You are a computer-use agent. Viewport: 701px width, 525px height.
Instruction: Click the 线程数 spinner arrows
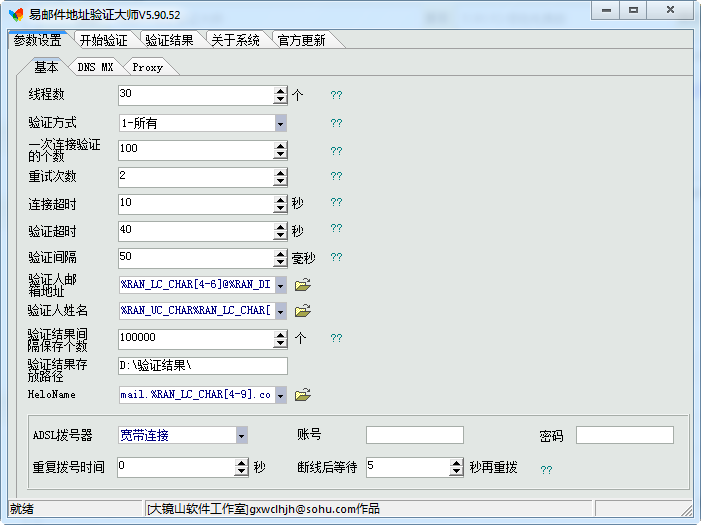(x=281, y=95)
